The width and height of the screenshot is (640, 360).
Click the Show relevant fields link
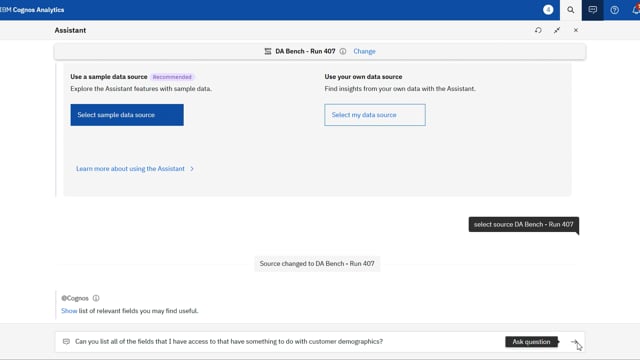[69, 311]
